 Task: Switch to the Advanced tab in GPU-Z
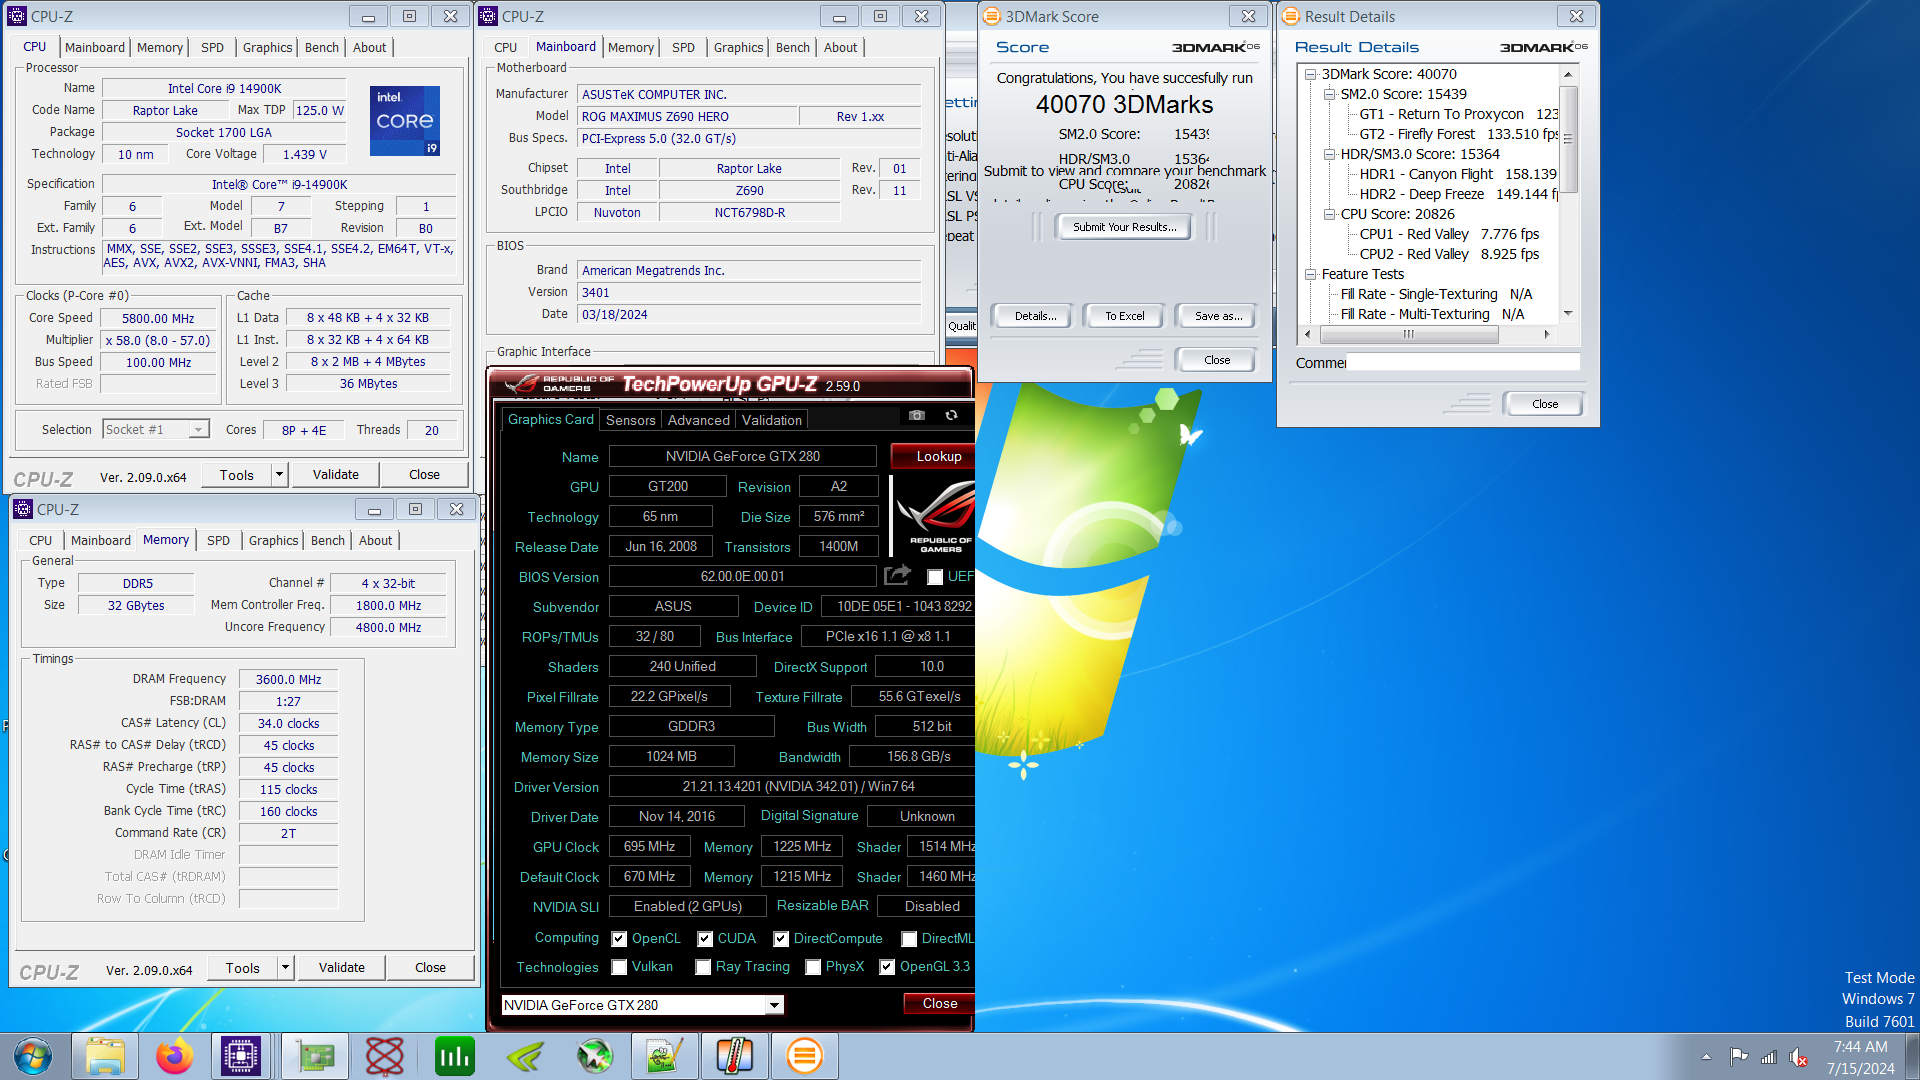pos(698,420)
